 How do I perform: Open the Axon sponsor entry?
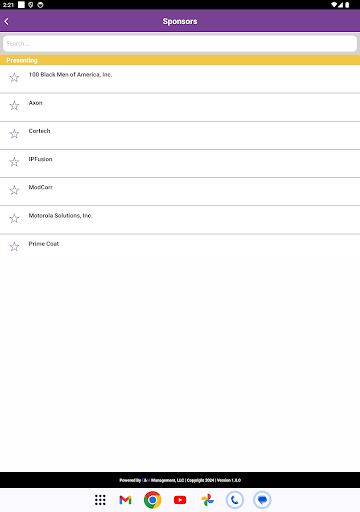click(35, 103)
